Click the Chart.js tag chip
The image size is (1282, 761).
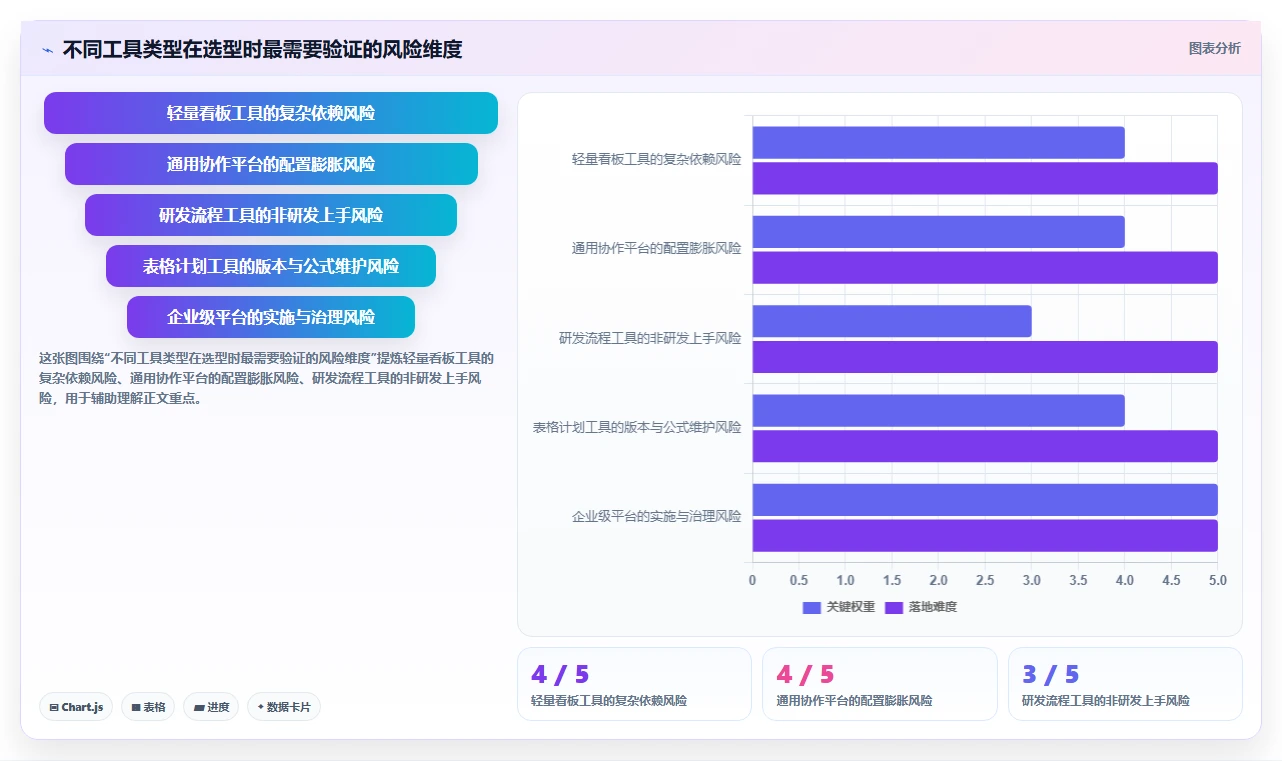tap(77, 707)
